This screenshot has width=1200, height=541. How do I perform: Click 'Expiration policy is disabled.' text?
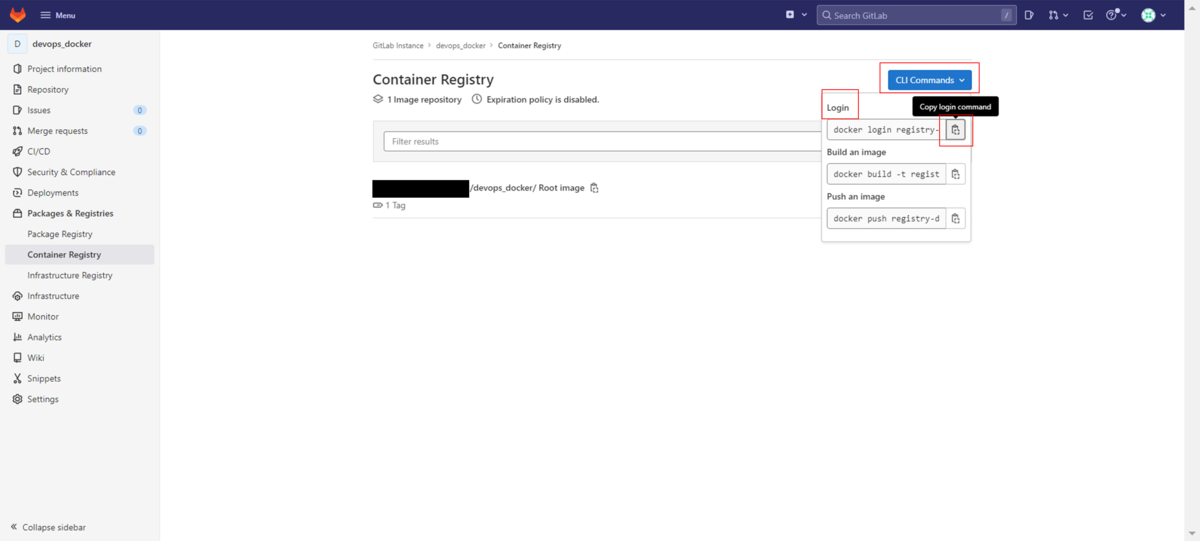pyautogui.click(x=542, y=100)
